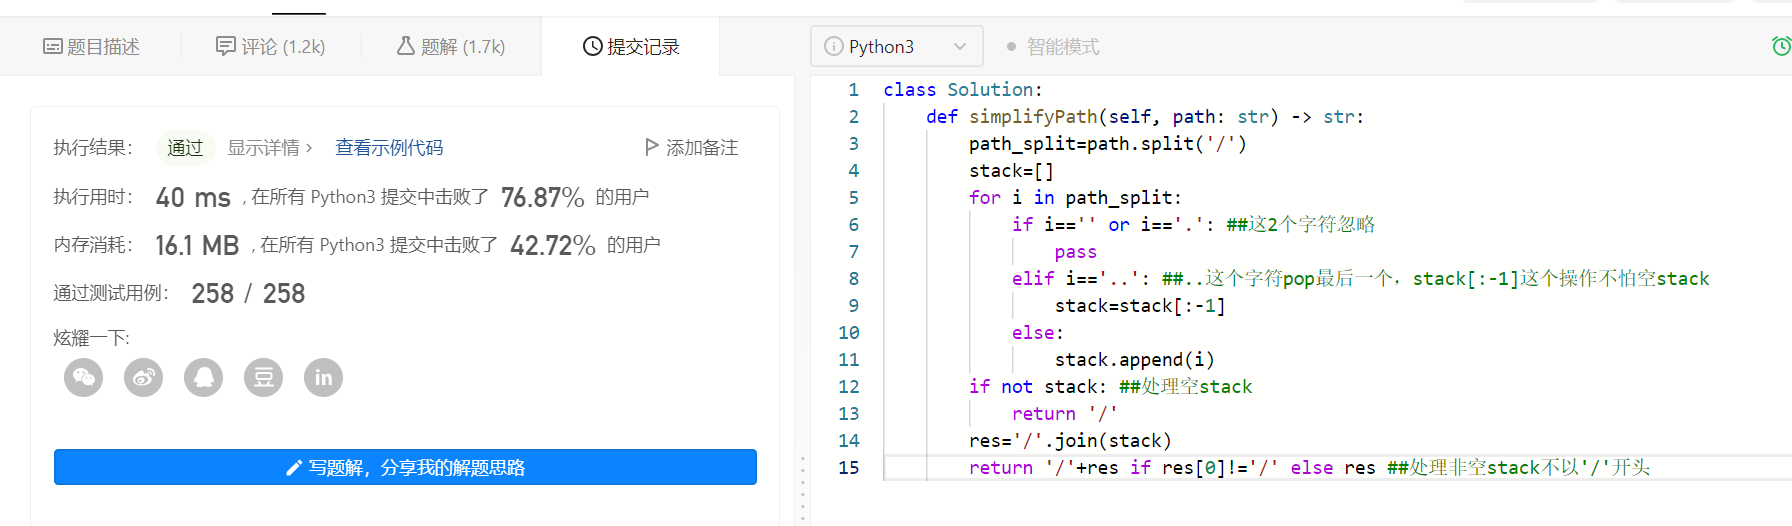
Task: Open the 查看示例代码 link
Action: pyautogui.click(x=389, y=148)
